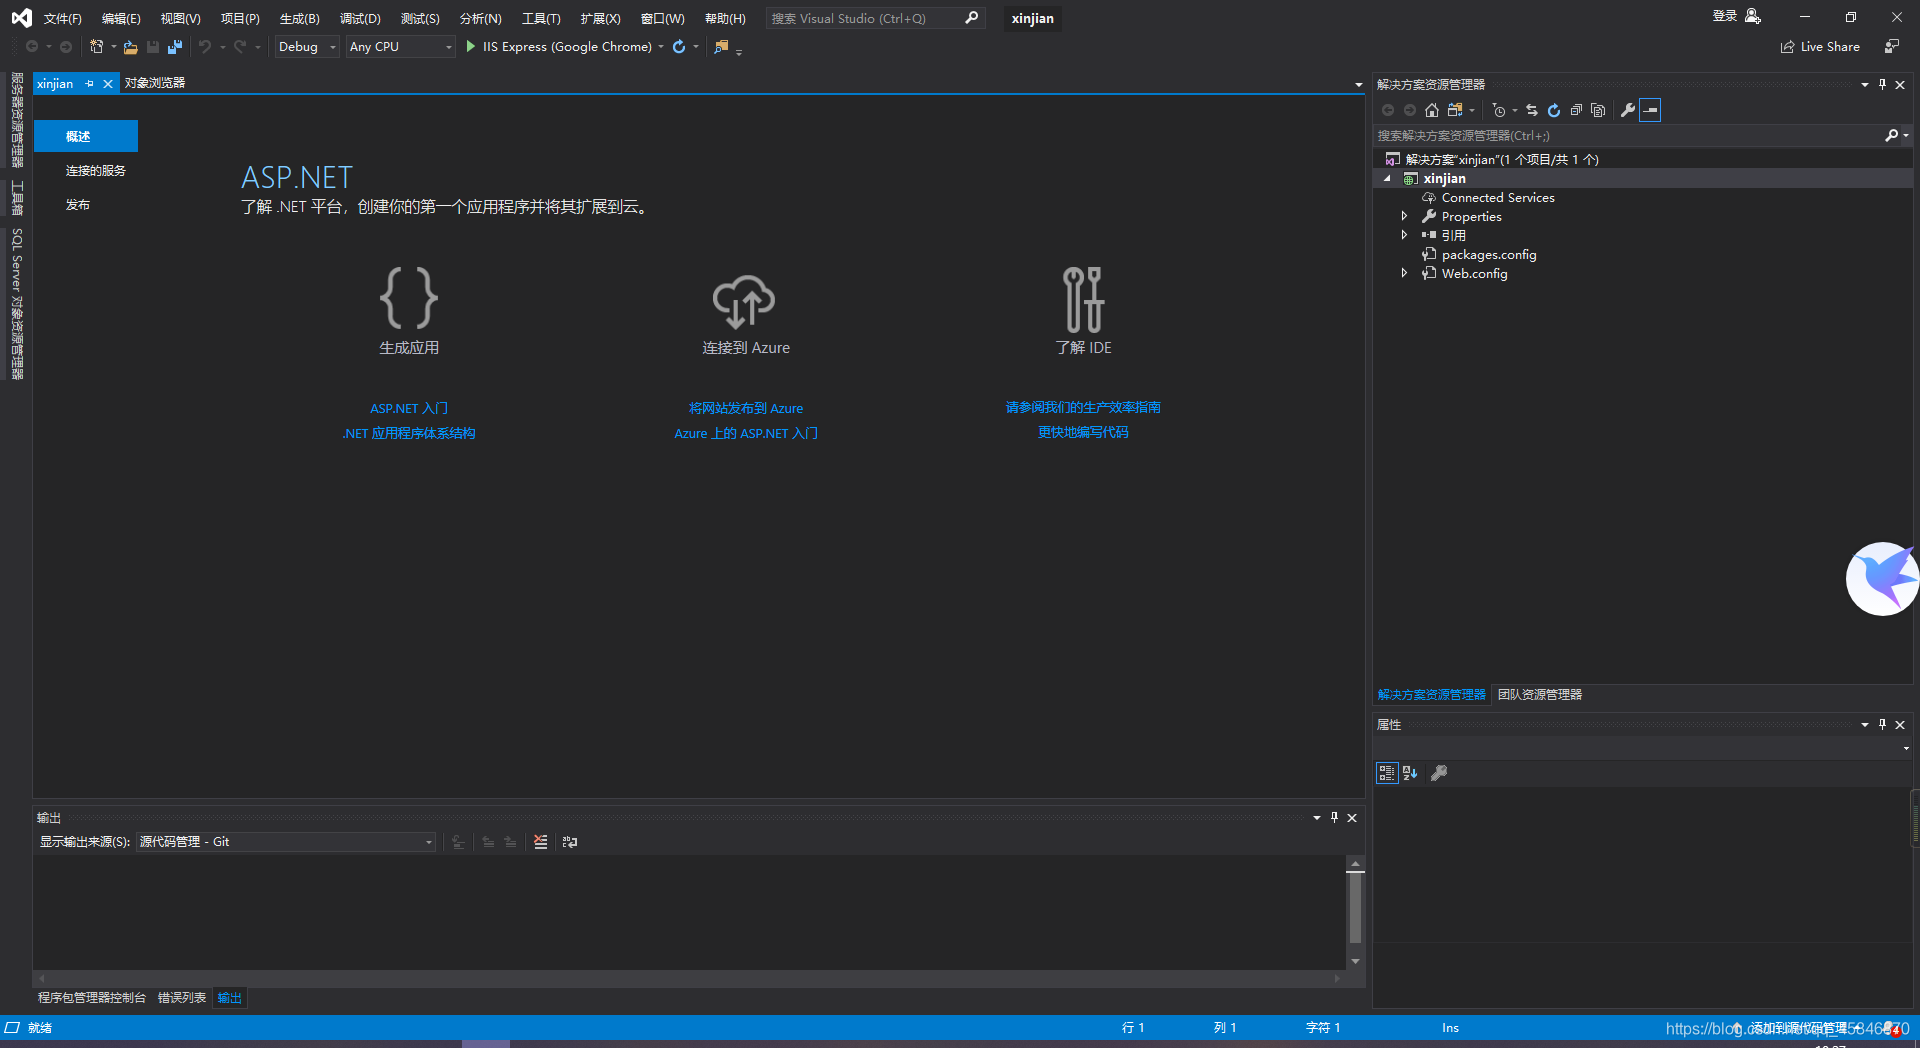Click the feedback icon next to Live Share
1920x1048 pixels.
[x=1892, y=47]
